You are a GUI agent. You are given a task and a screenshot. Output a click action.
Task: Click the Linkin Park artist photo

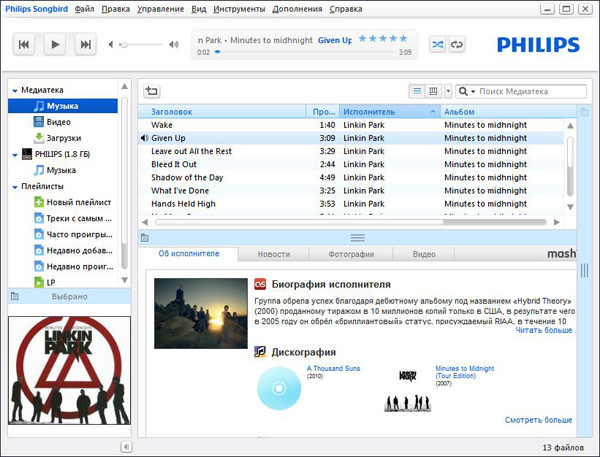pos(201,313)
